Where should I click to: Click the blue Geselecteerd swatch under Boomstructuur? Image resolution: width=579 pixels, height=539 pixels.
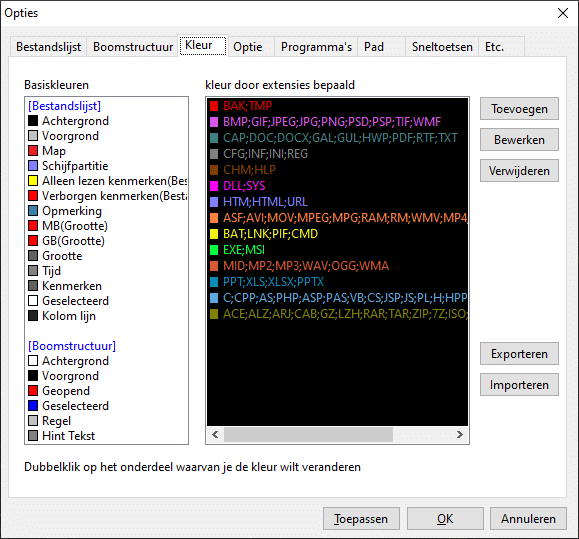[x=33, y=406]
